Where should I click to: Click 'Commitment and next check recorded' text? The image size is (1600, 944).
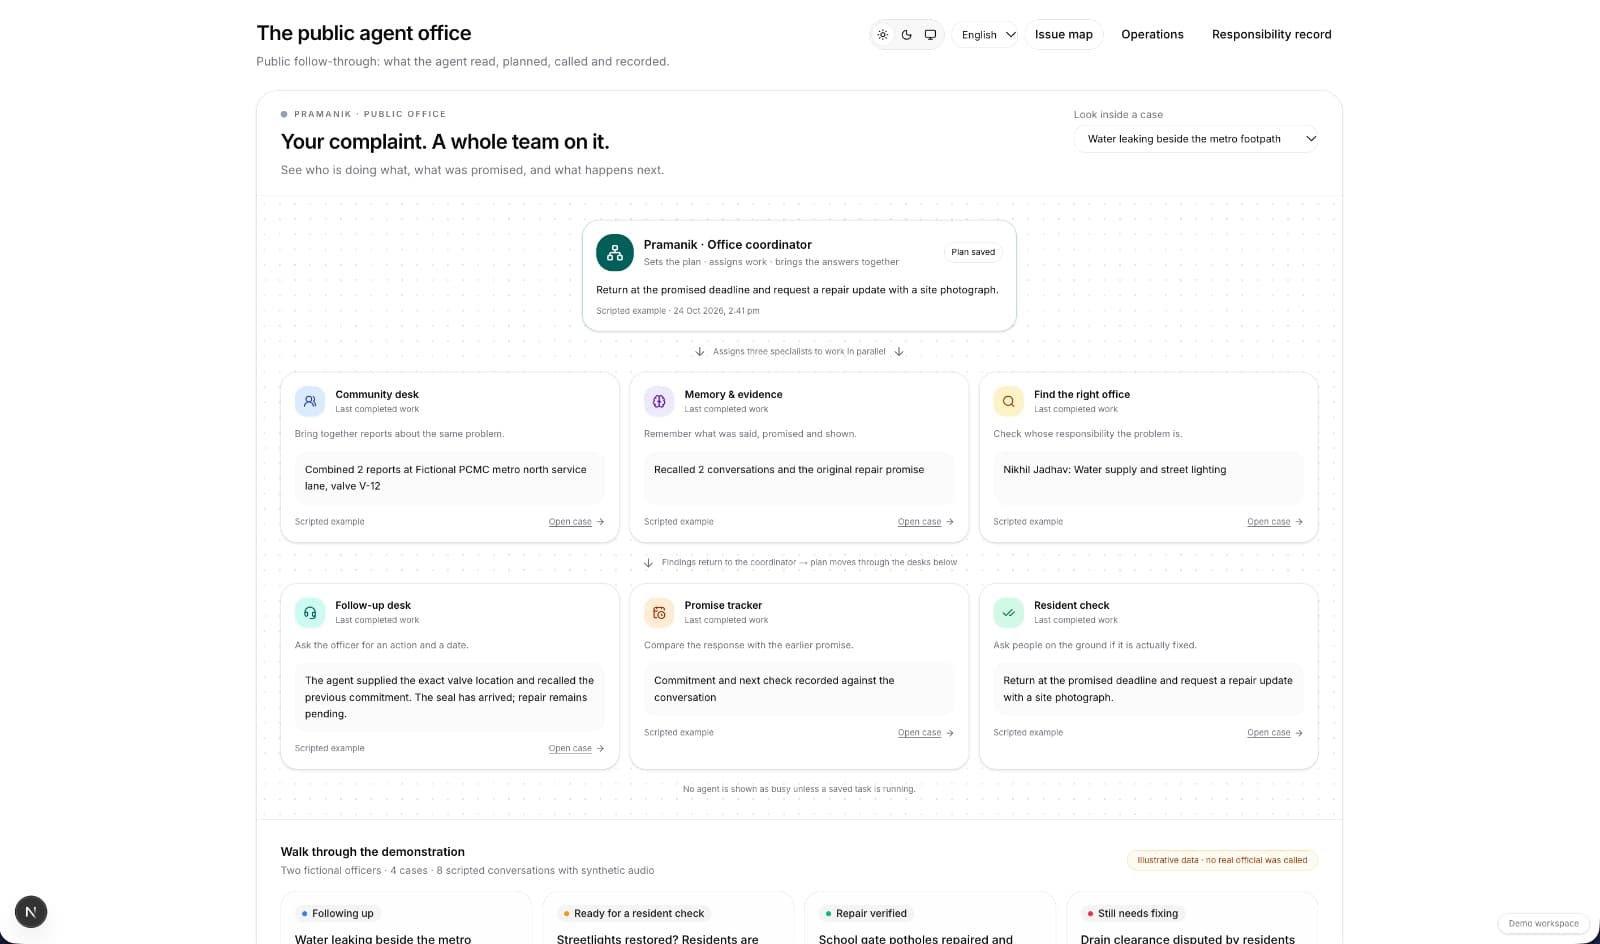[x=774, y=689]
